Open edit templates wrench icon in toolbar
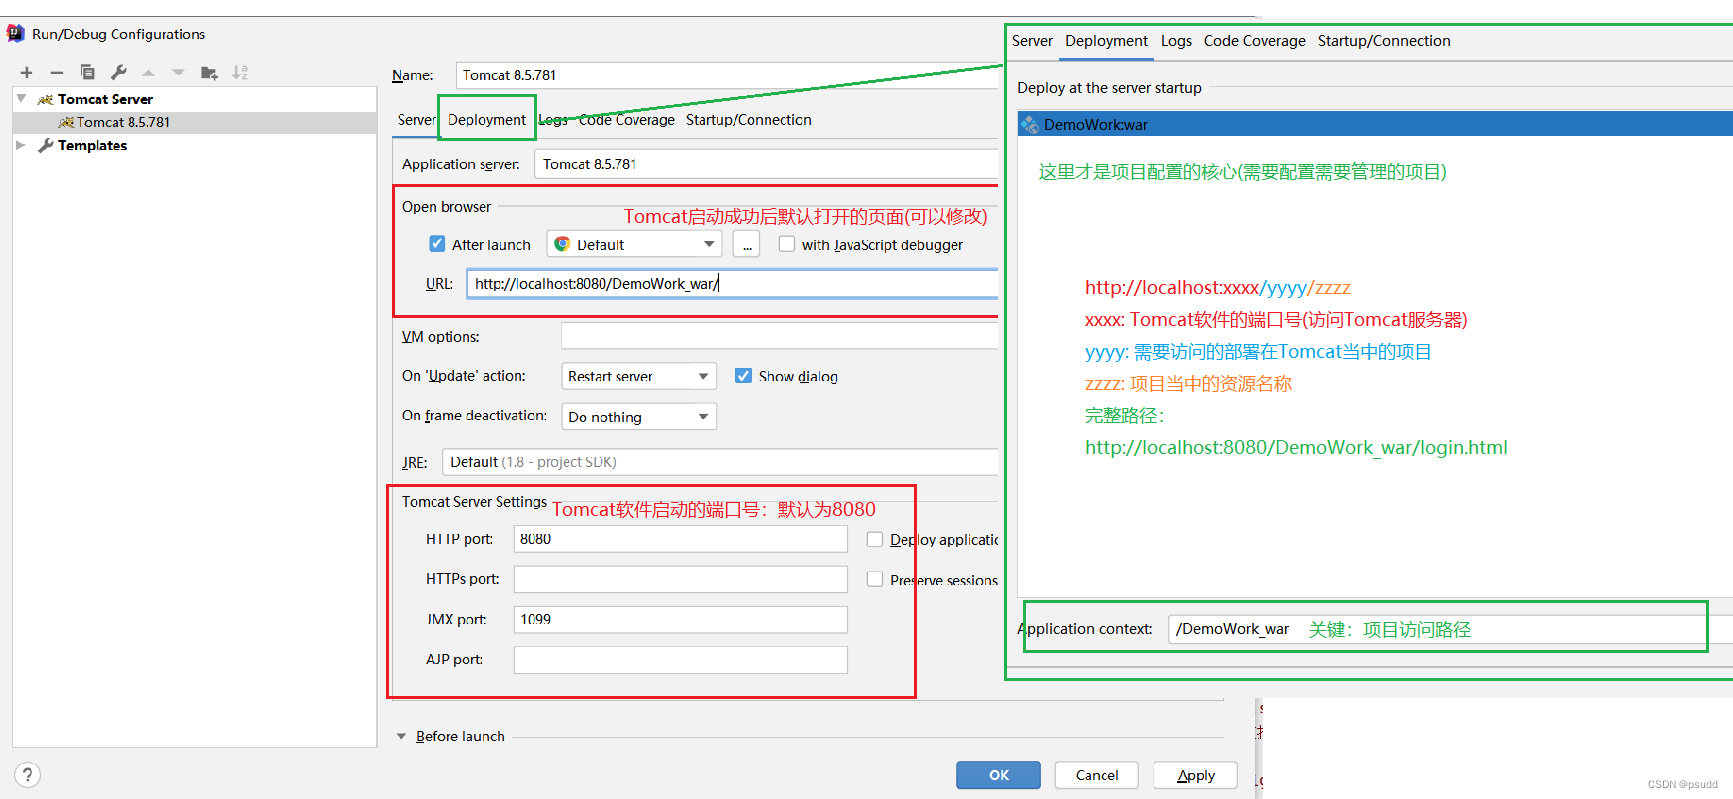Image resolution: width=1733 pixels, height=799 pixels. point(118,72)
